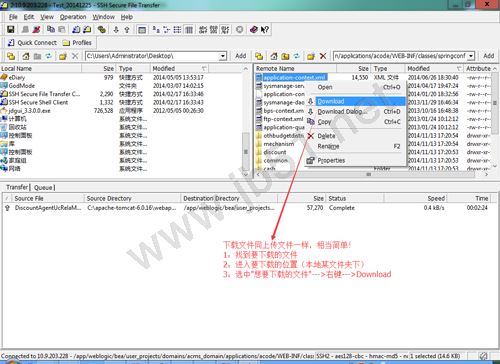Click the local pane vertical scrollbar
This screenshot has height=364, width=500.
[x=246, y=122]
